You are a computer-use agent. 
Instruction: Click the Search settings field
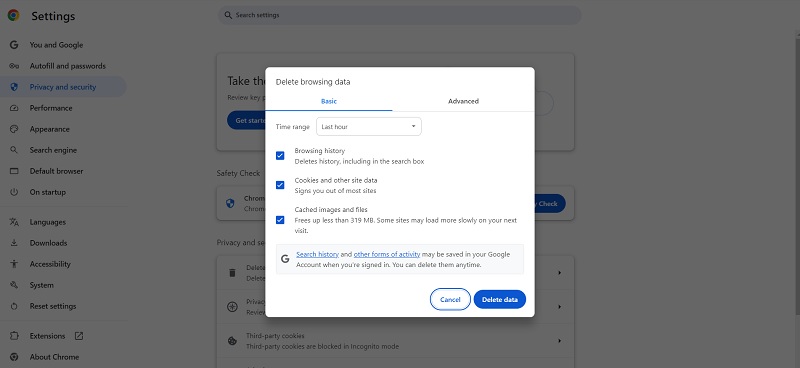(399, 15)
